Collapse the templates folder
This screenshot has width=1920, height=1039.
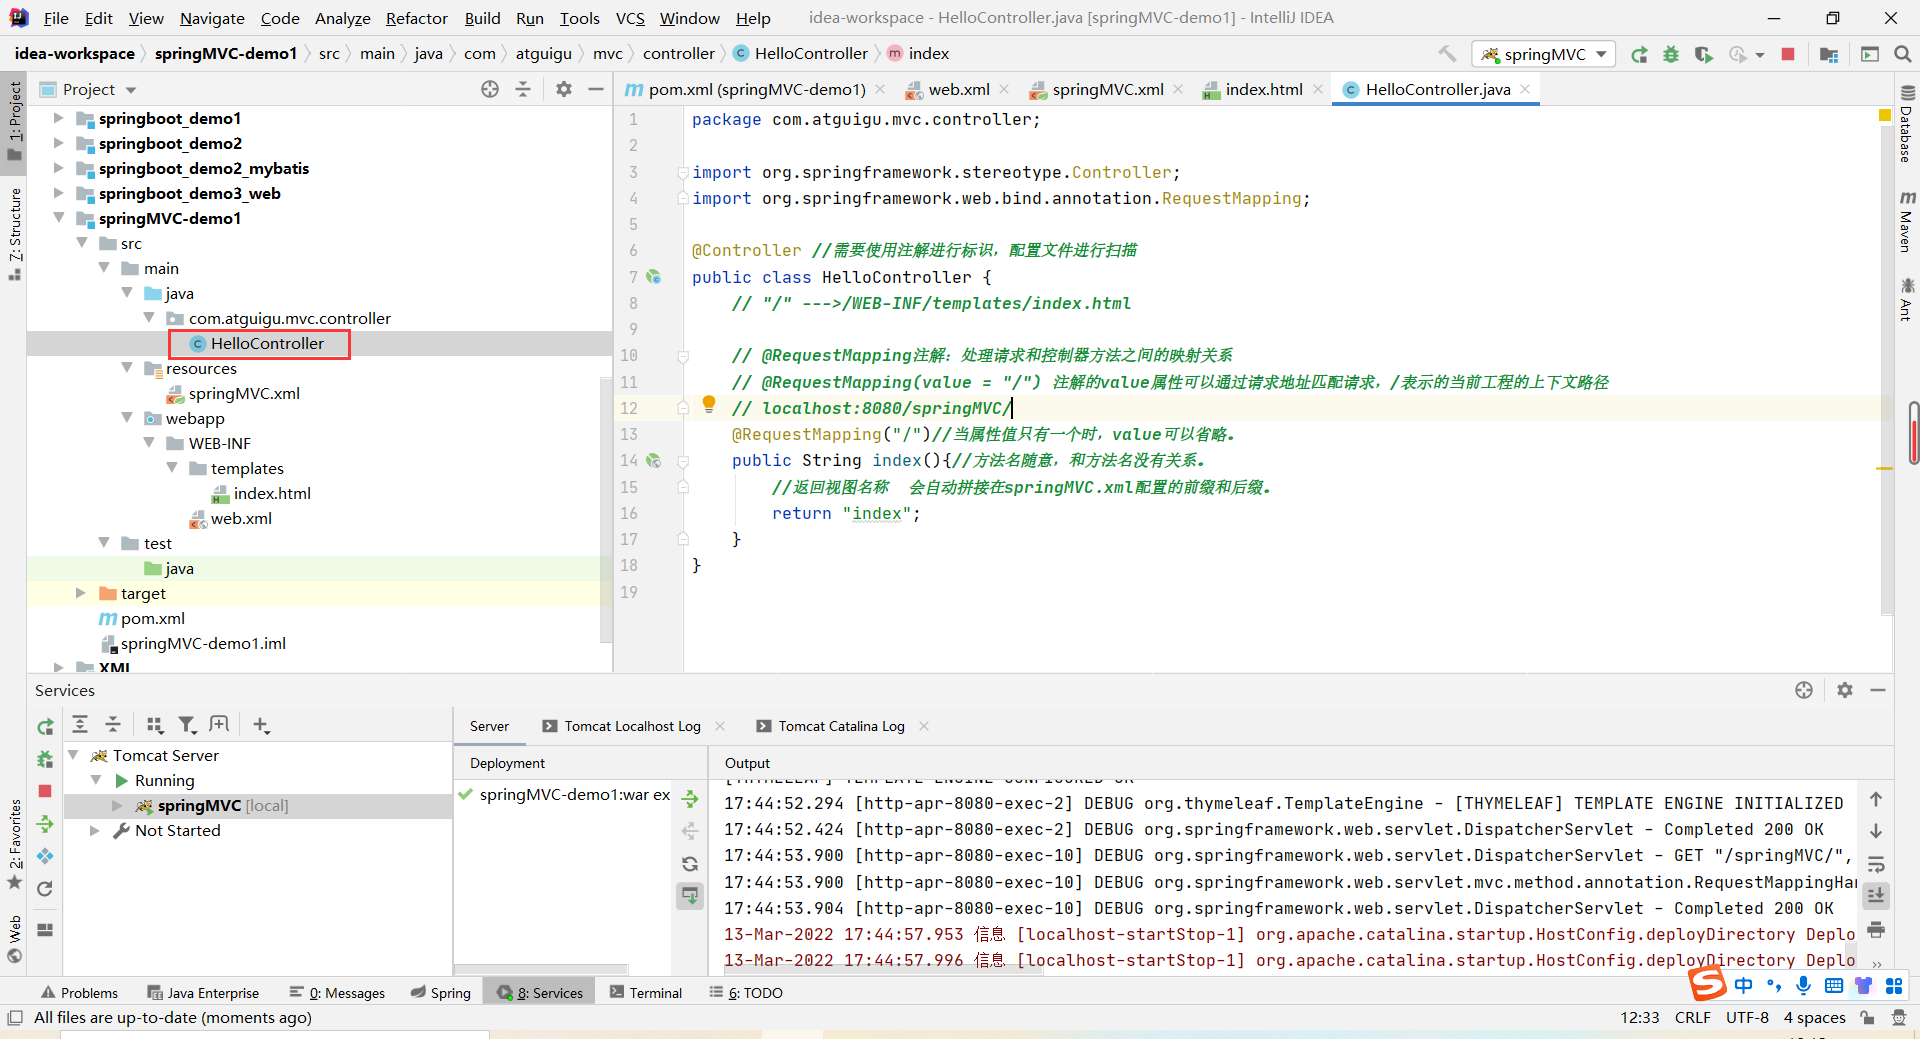(x=172, y=468)
